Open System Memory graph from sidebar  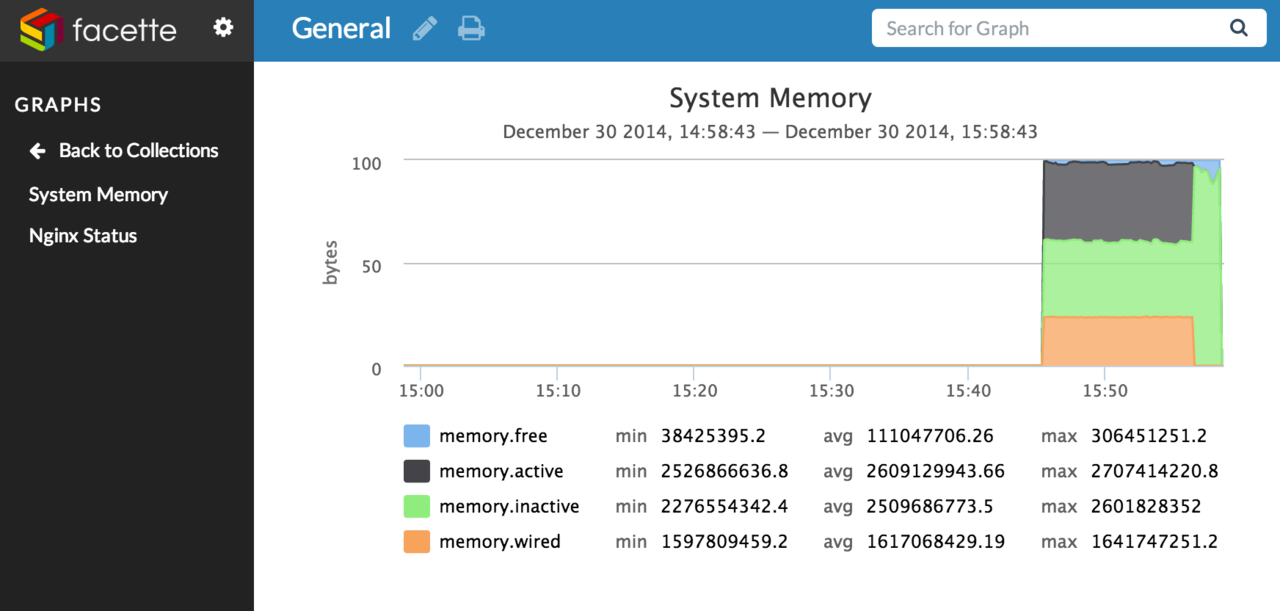[98, 195]
